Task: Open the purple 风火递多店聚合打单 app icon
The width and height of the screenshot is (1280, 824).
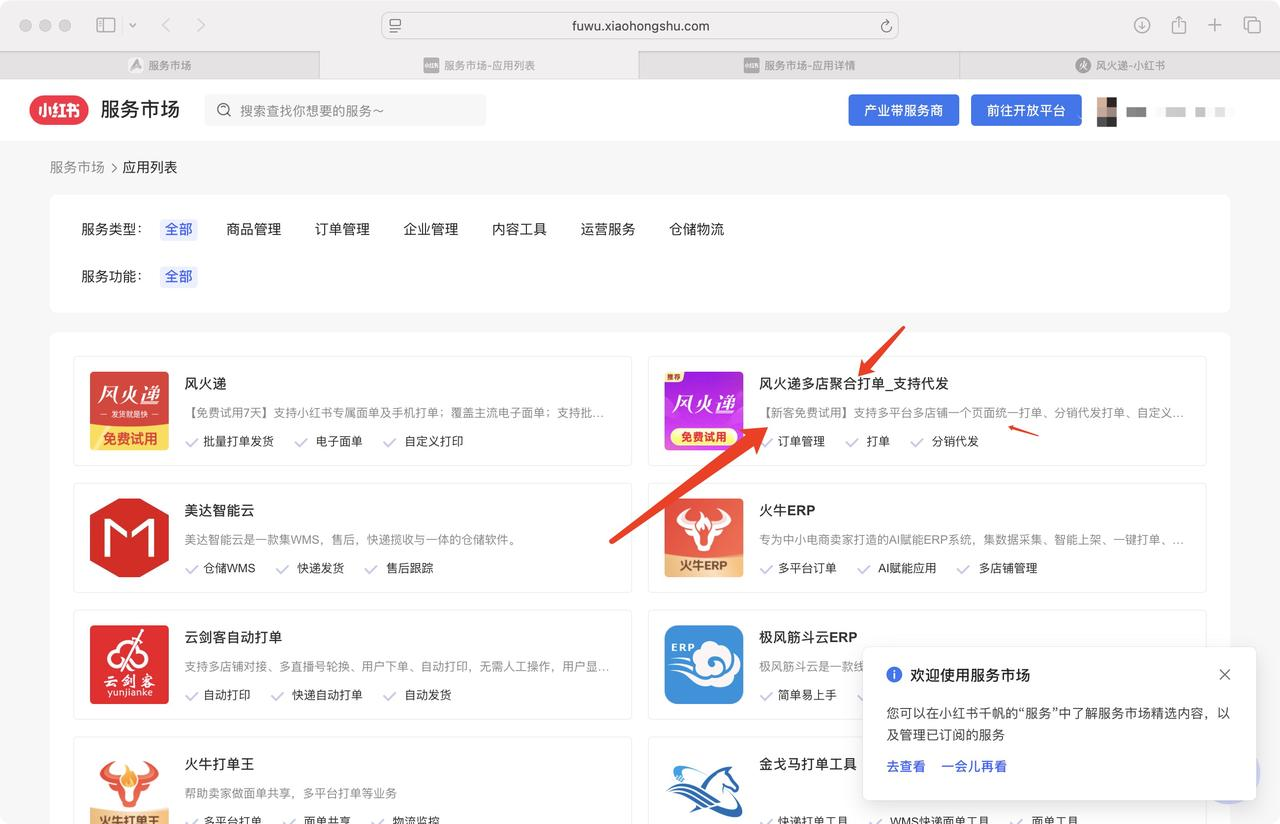Action: click(x=704, y=411)
